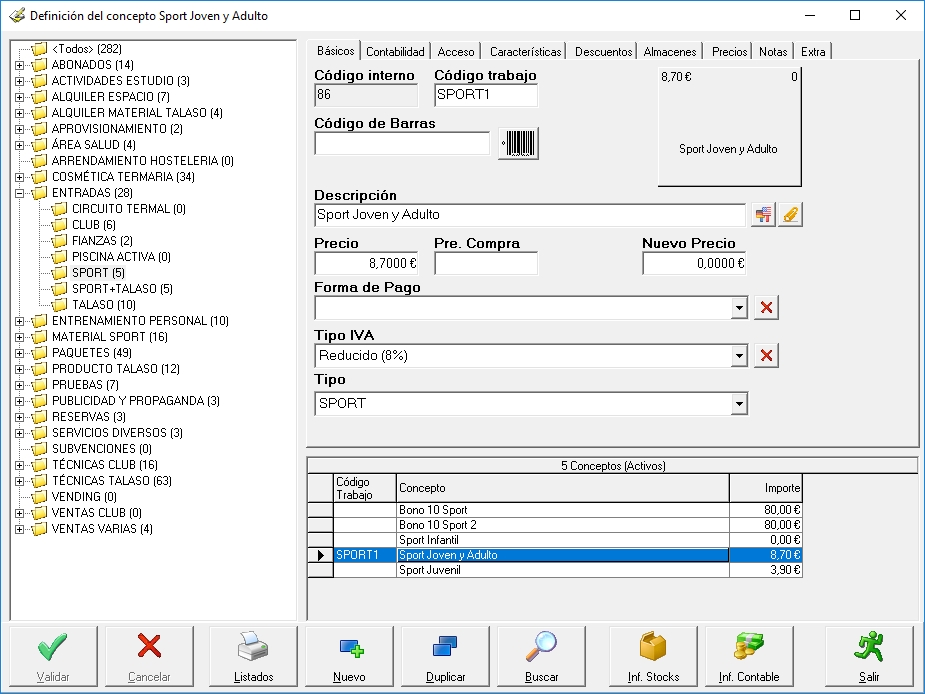Switch to the Contabilidad tab

395,52
